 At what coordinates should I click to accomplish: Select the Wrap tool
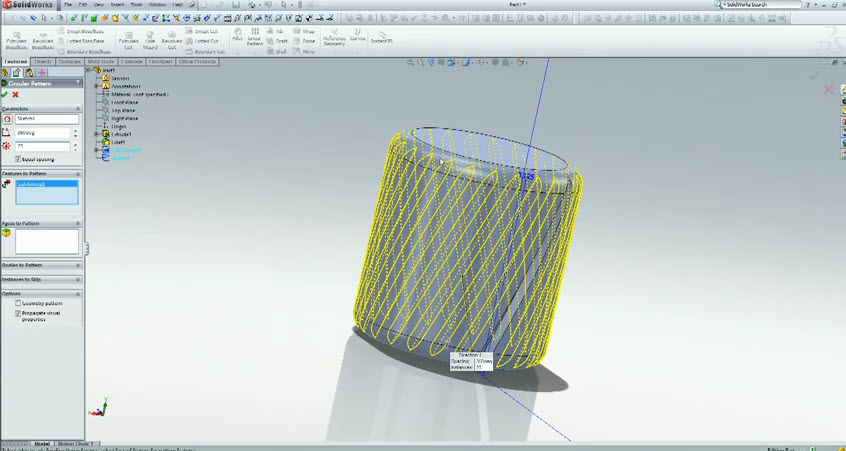304,31
